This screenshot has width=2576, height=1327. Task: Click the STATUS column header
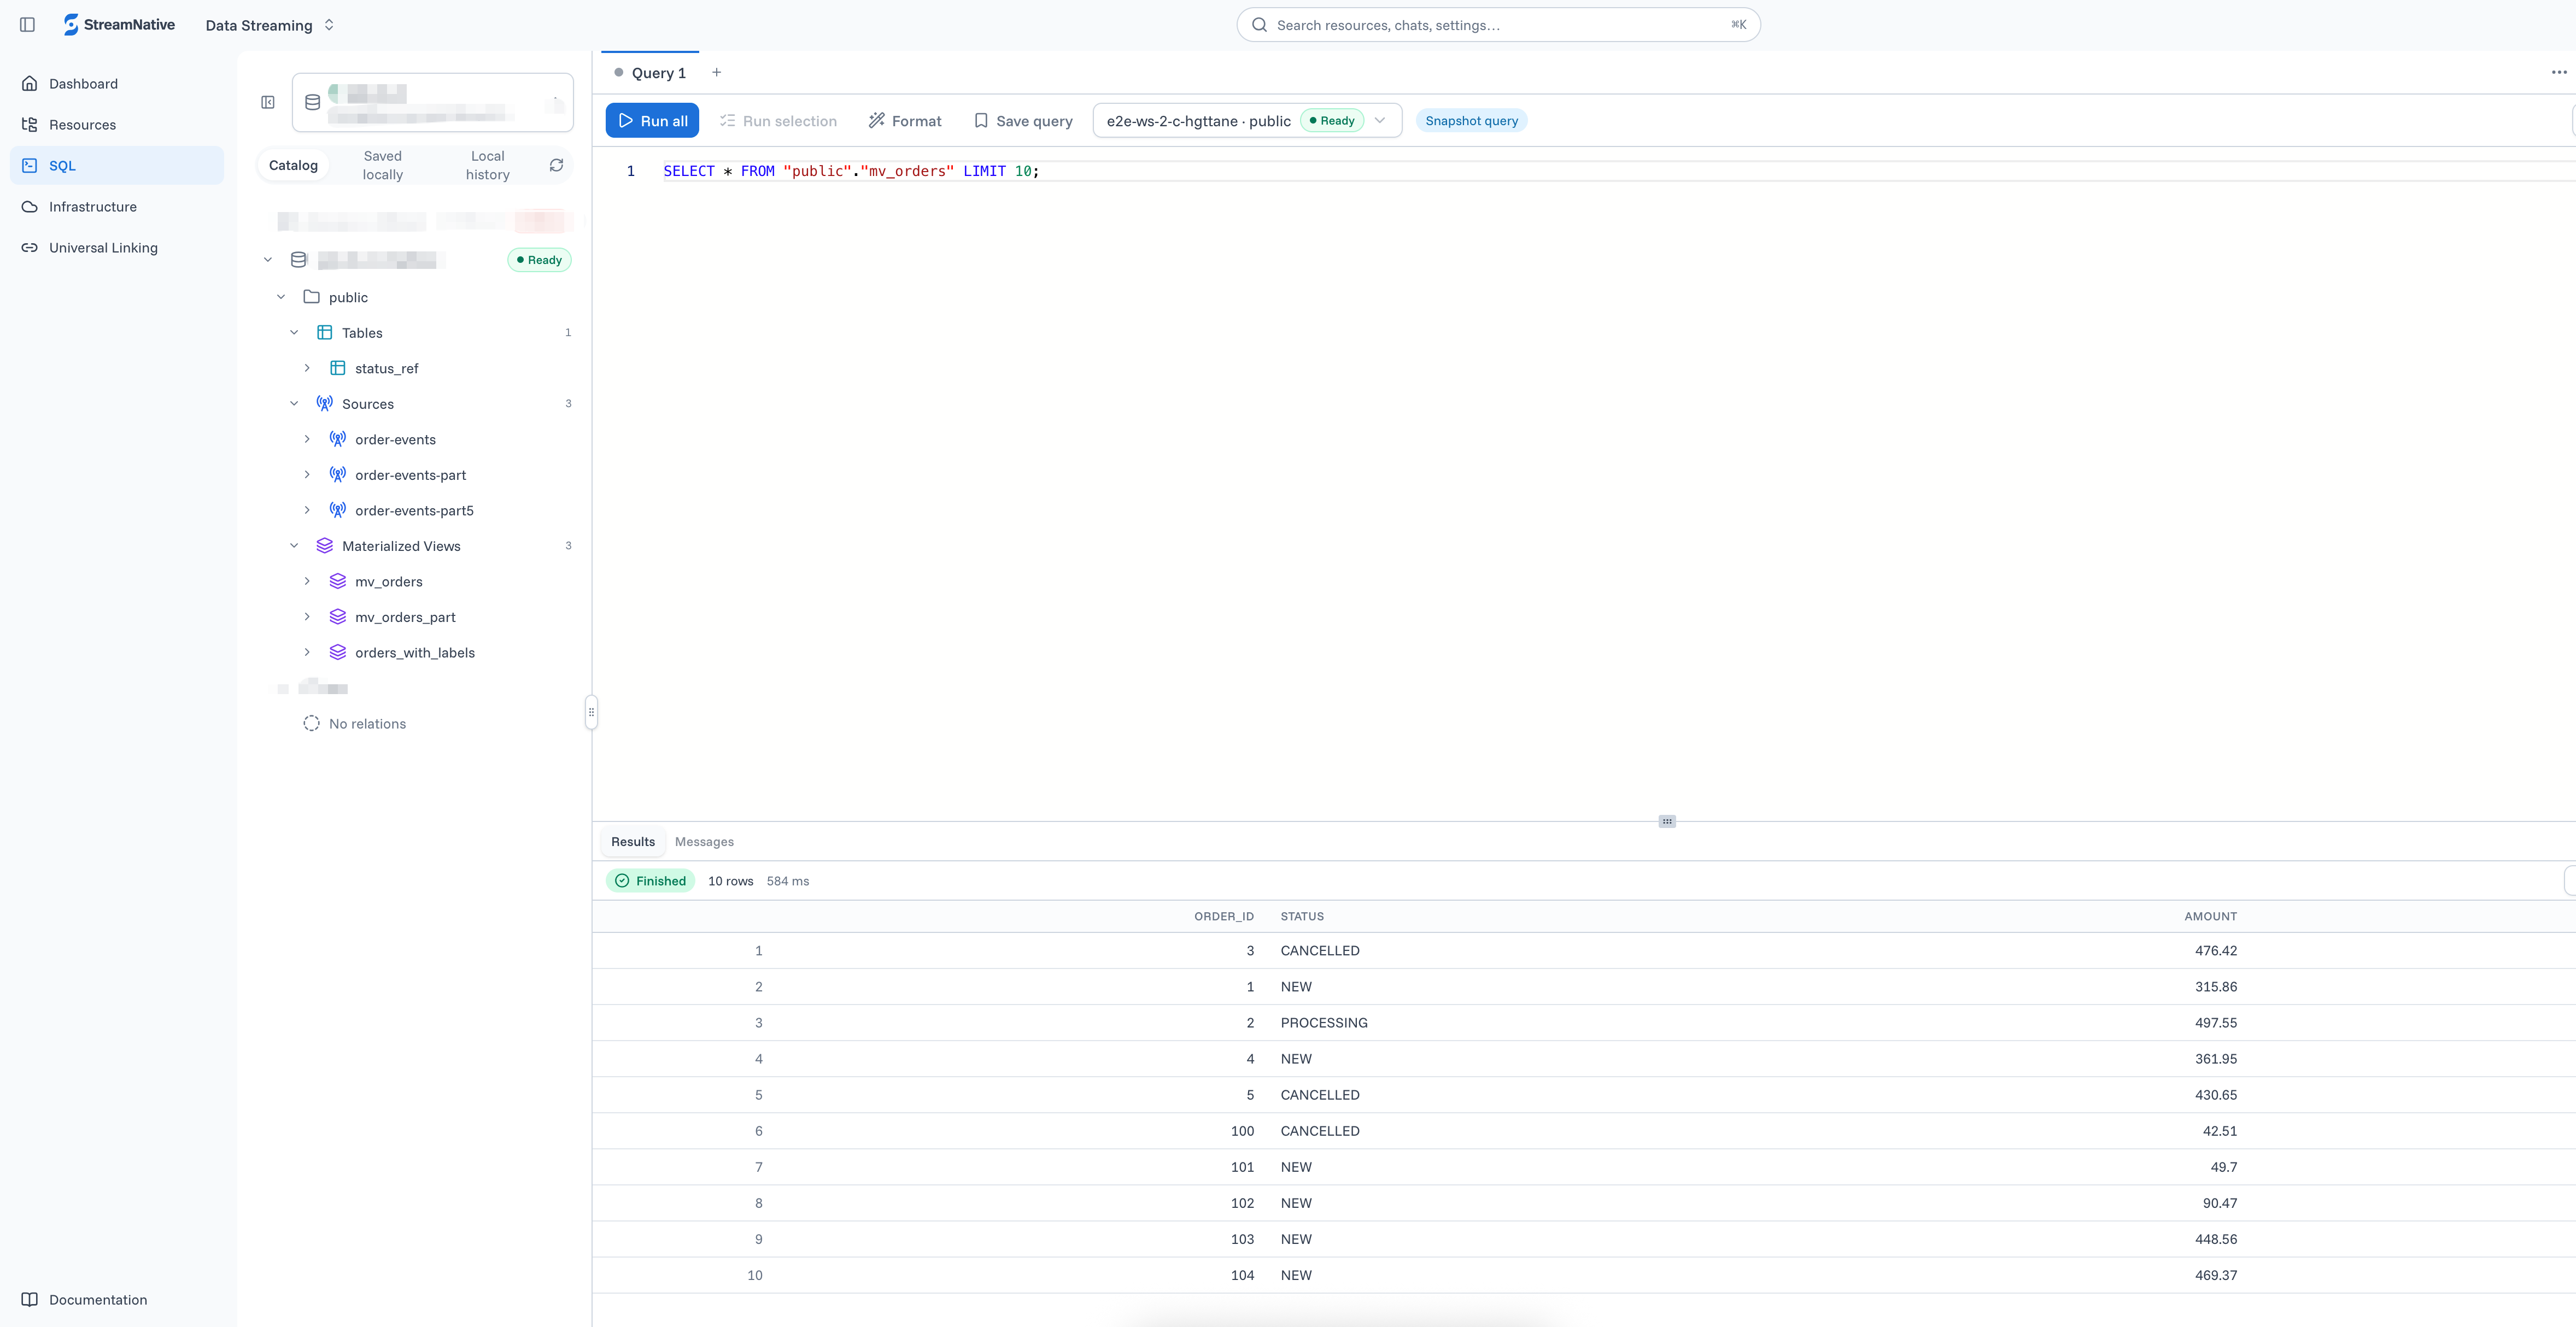coord(1302,917)
